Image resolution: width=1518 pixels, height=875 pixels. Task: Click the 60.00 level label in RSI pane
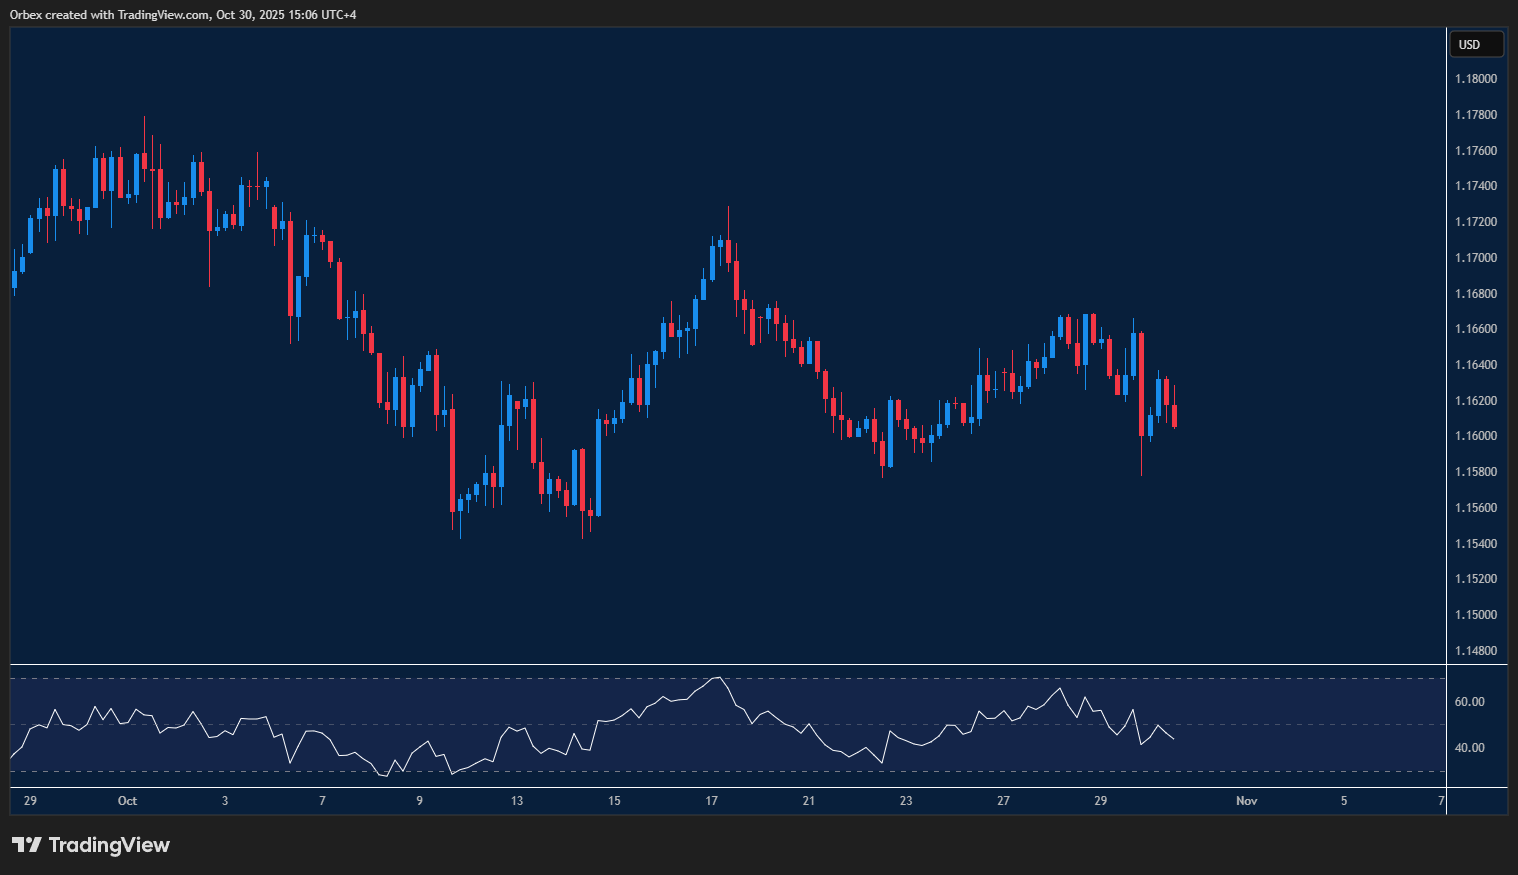1470,701
